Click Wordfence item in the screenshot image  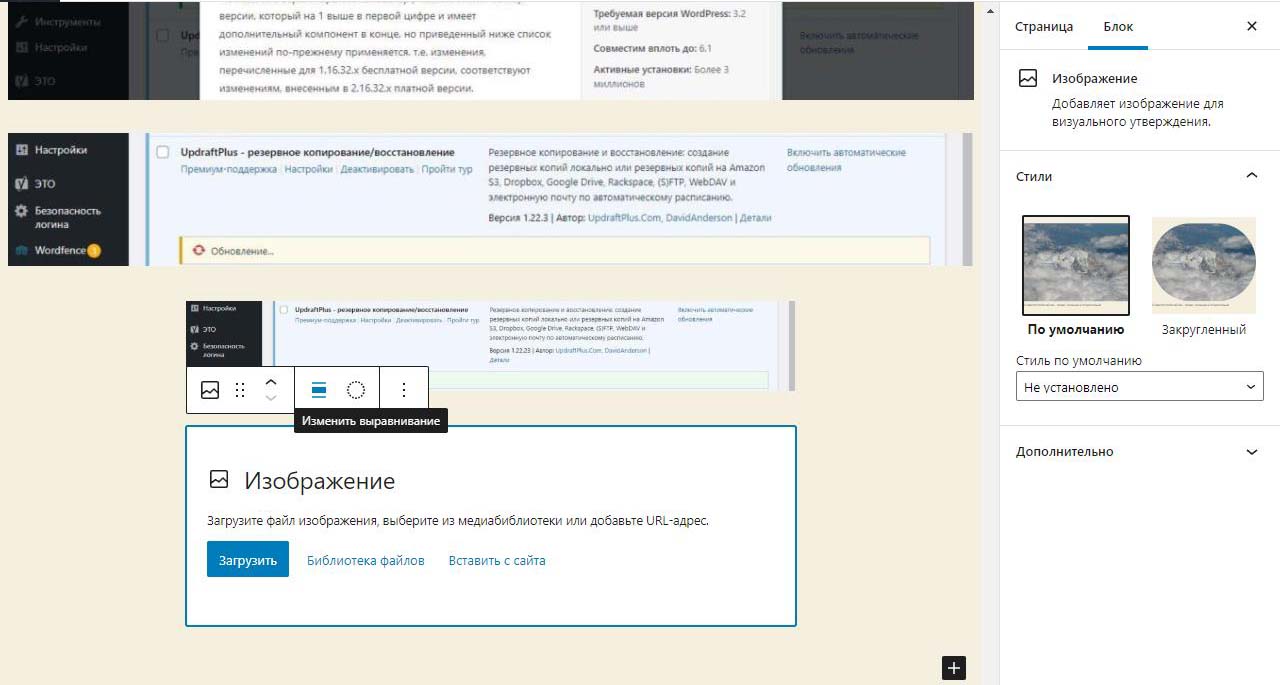[60, 250]
